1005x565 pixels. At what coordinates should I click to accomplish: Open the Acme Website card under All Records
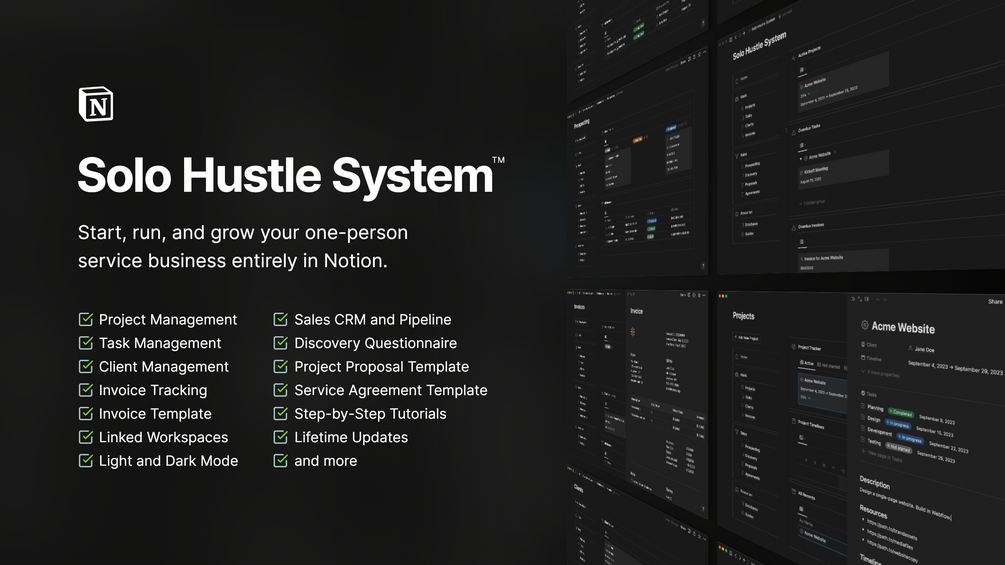pyautogui.click(x=820, y=538)
